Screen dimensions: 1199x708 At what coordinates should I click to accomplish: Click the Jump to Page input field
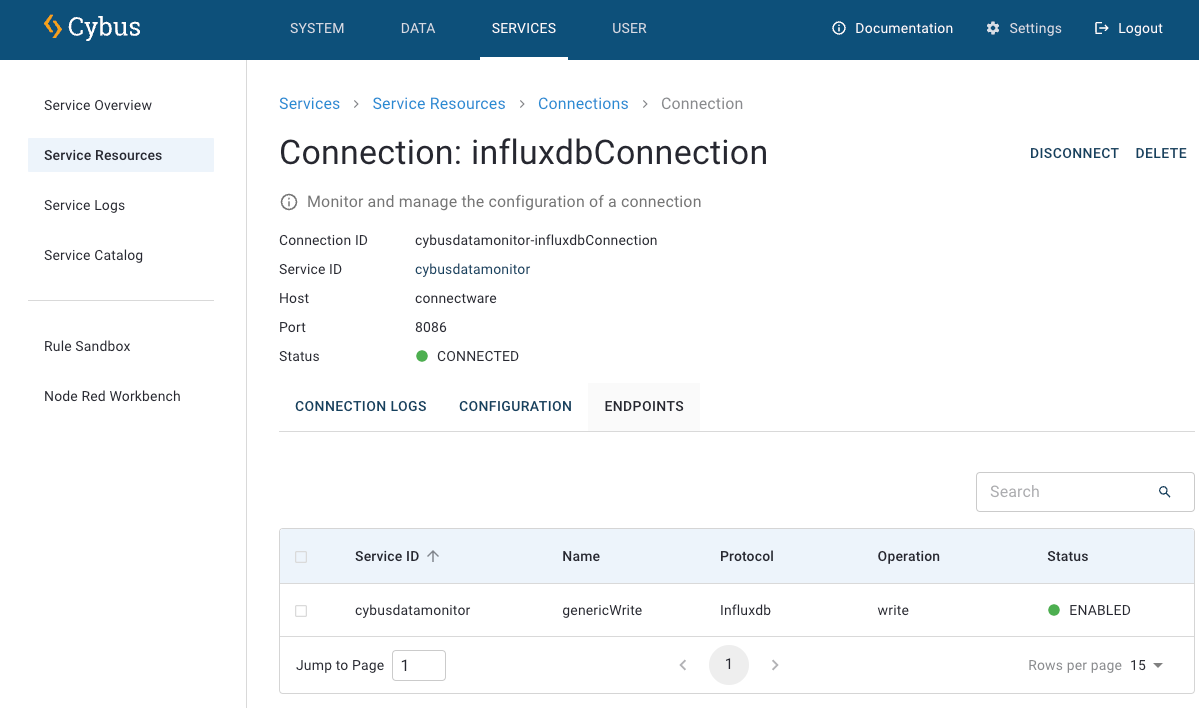point(418,665)
